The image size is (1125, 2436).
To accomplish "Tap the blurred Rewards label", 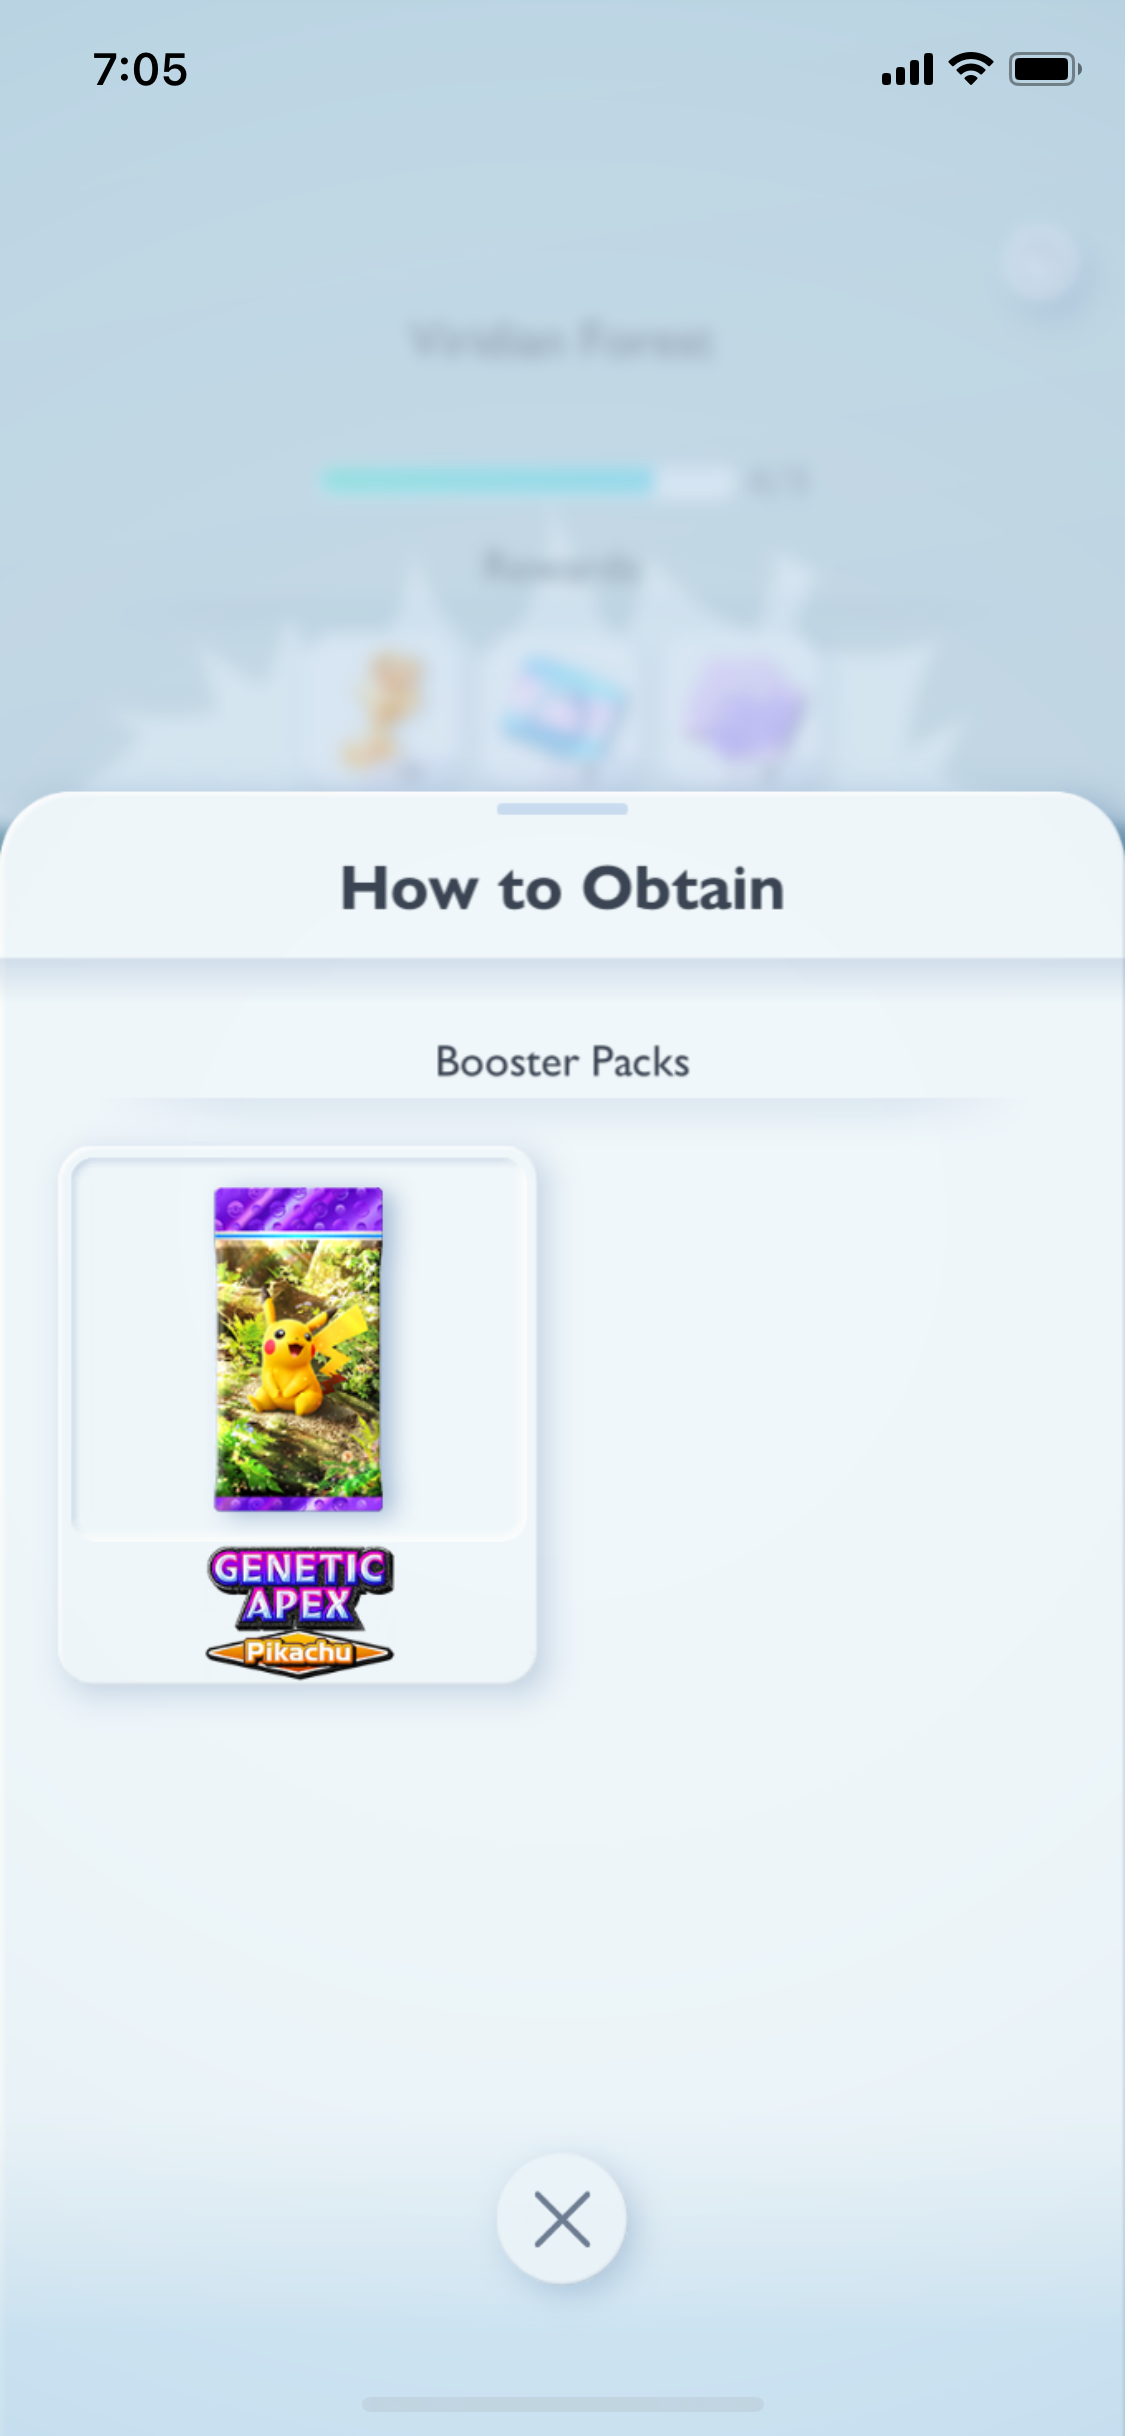I will pyautogui.click(x=560, y=568).
